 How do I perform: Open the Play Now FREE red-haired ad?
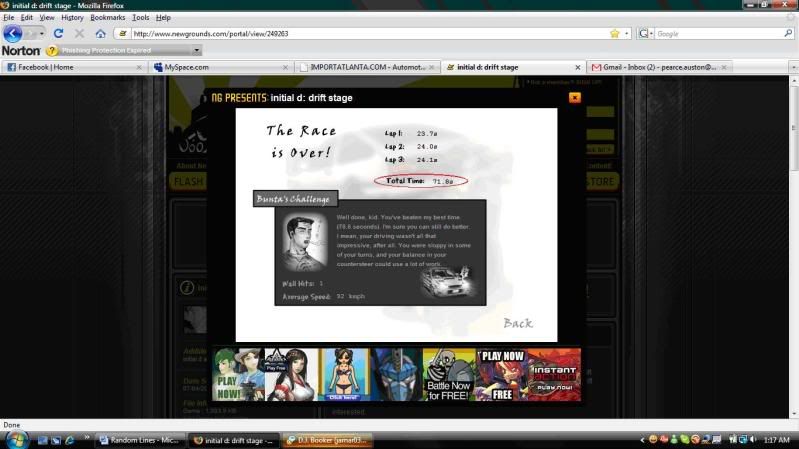(x=502, y=375)
